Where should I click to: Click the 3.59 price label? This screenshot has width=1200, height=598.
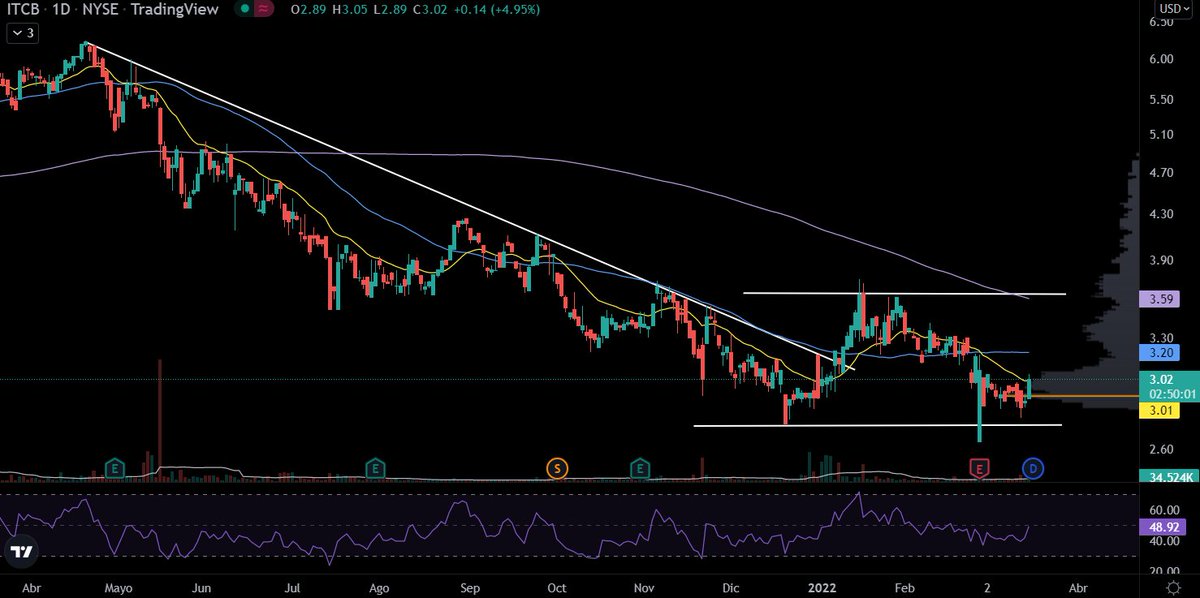pyautogui.click(x=1158, y=298)
